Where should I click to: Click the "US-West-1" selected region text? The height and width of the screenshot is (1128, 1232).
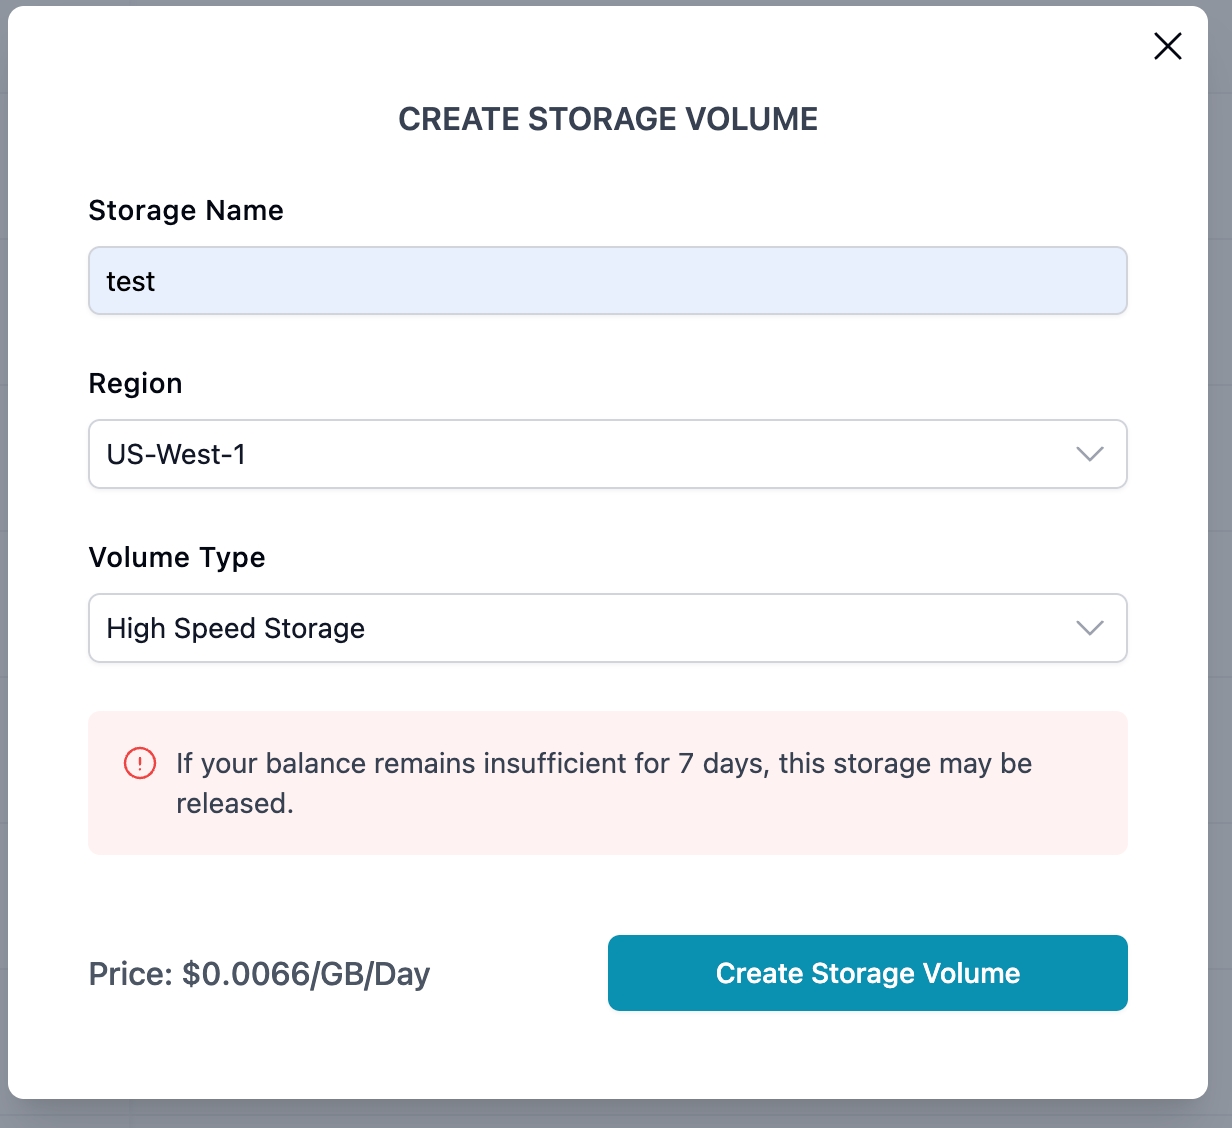click(x=176, y=455)
